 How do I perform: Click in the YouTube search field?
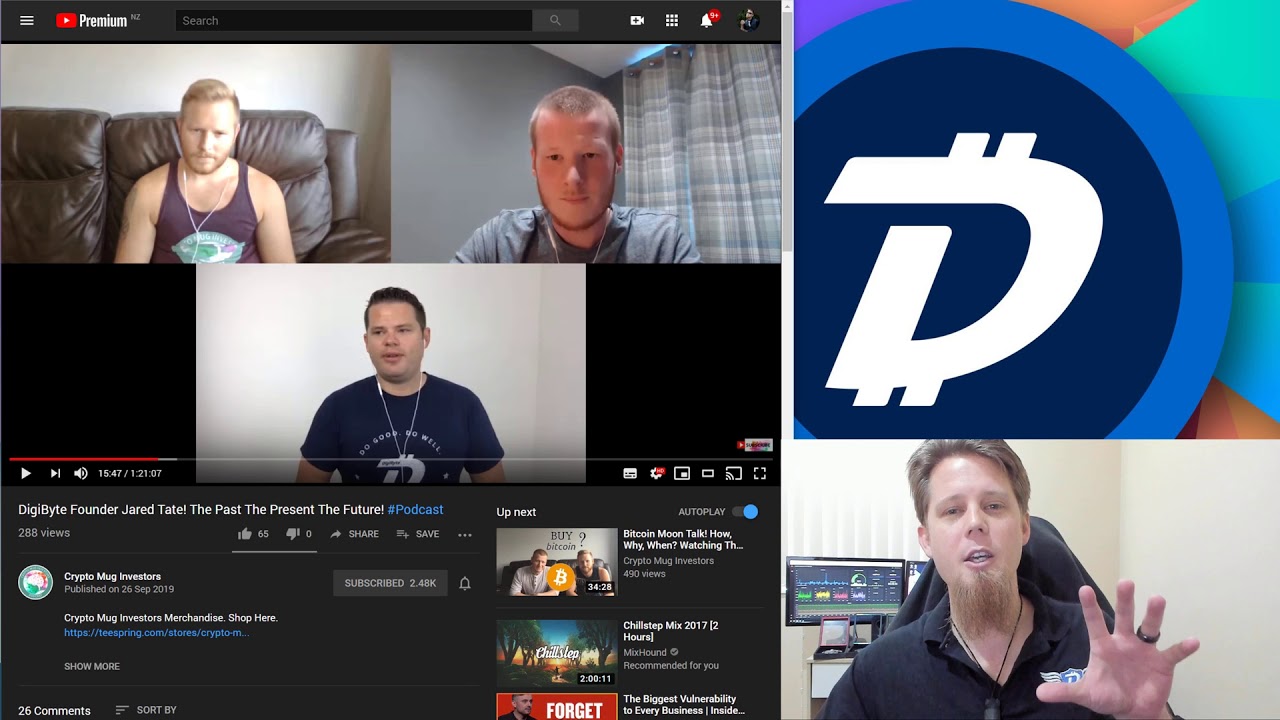[x=354, y=20]
